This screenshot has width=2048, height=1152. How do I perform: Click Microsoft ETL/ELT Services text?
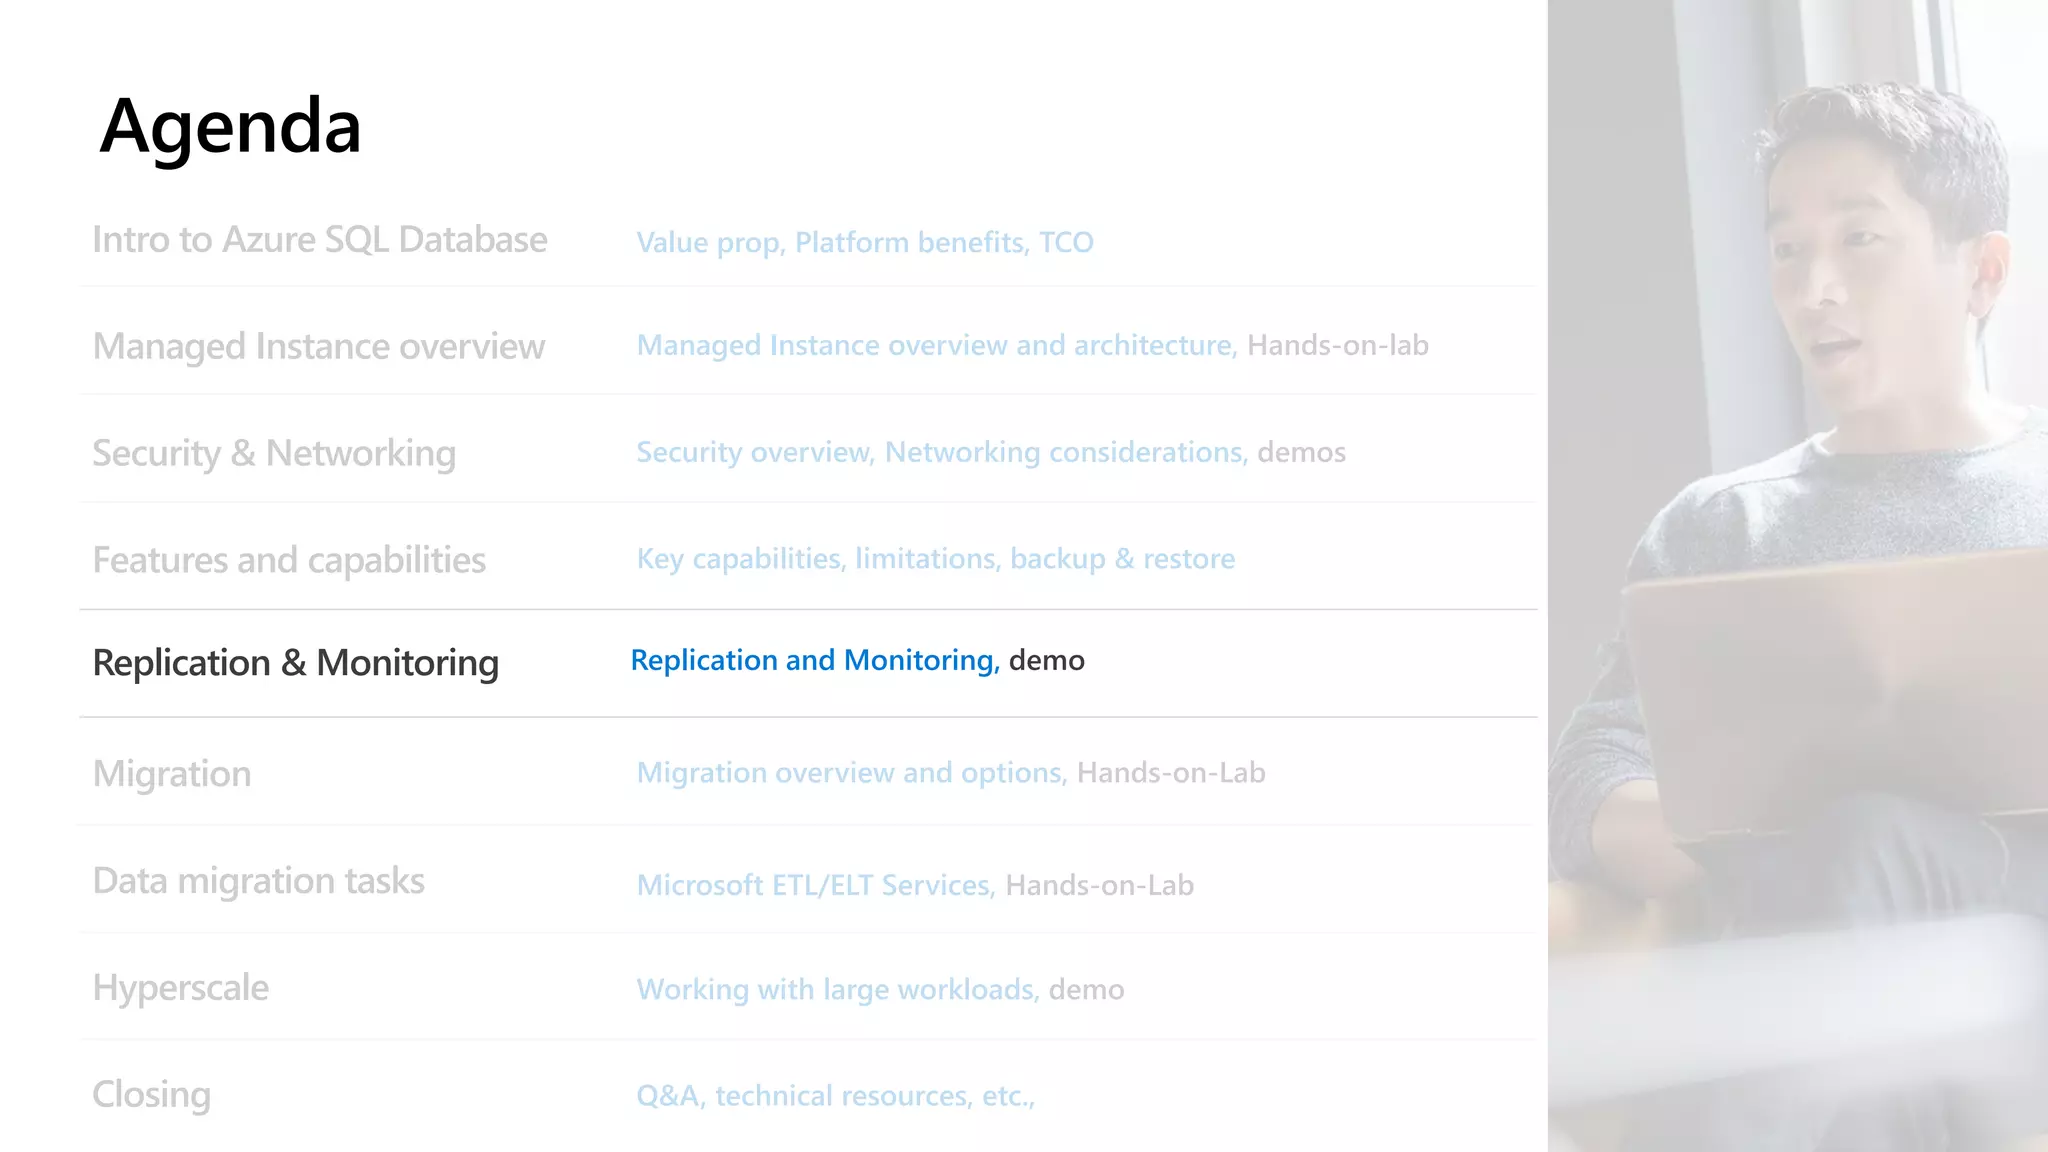[816, 886]
